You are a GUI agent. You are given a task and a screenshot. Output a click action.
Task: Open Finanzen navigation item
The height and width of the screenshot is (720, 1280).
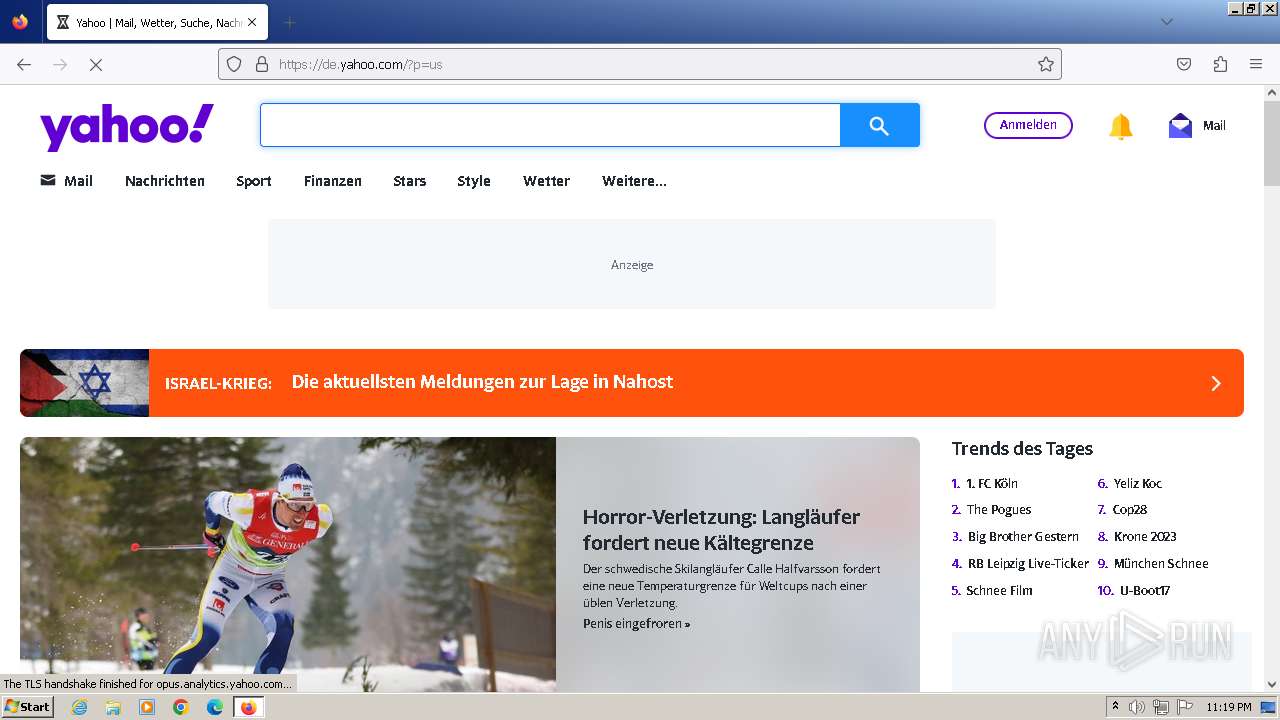[333, 181]
